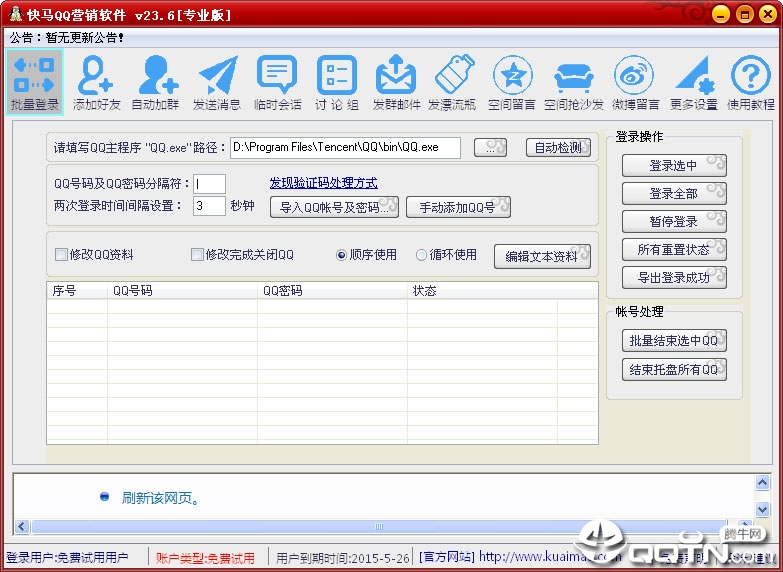Close the 快马QQ营销软件 window
This screenshot has width=783, height=572.
[768, 14]
